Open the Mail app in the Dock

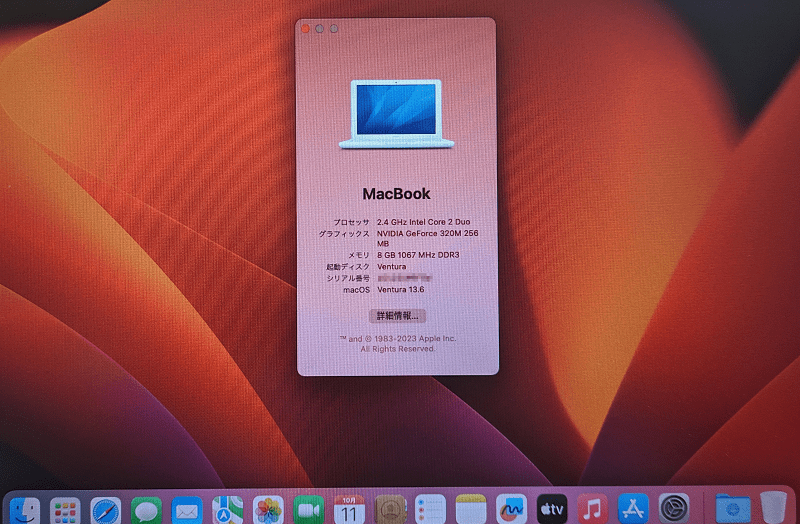pos(187,510)
